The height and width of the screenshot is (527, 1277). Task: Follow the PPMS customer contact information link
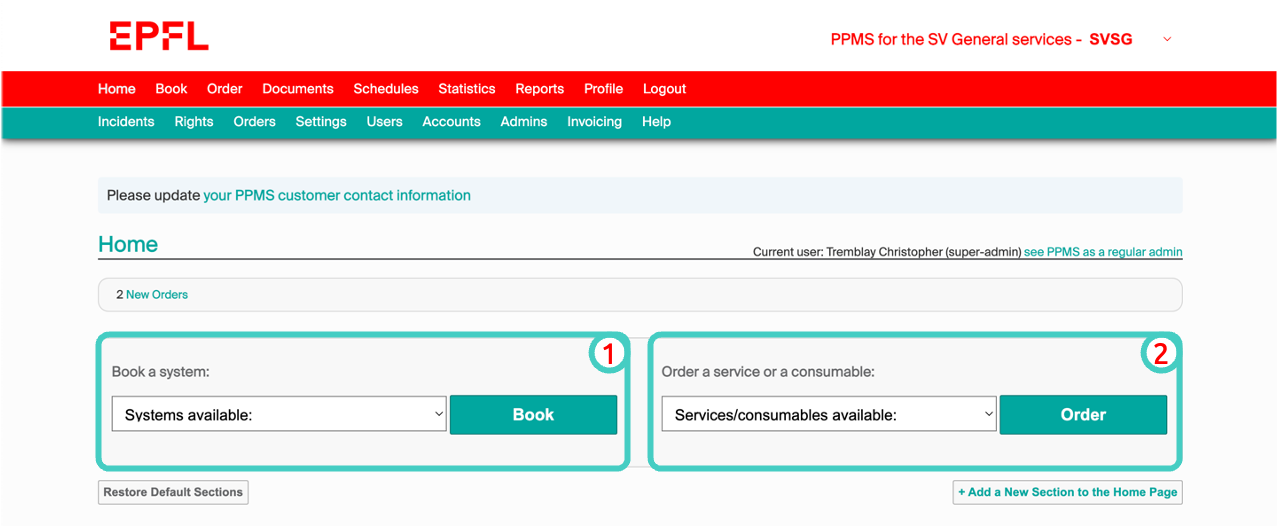(x=336, y=196)
